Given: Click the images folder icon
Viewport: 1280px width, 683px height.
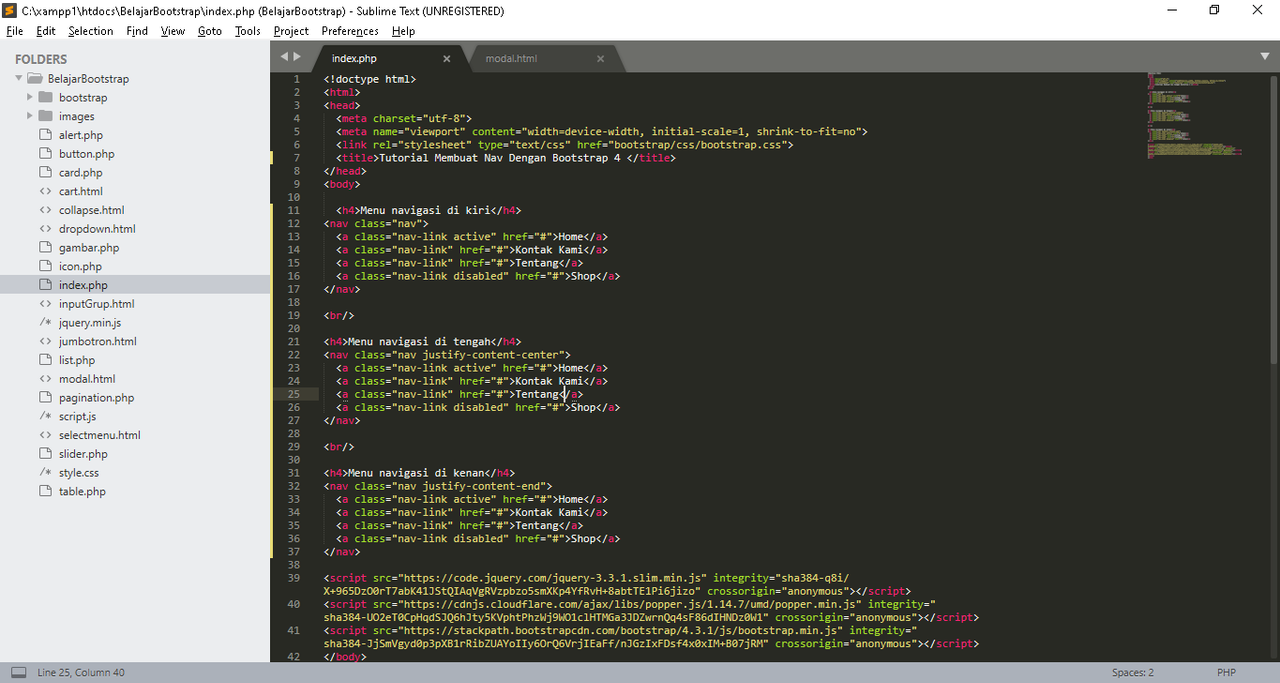Looking at the screenshot, I should [x=45, y=116].
